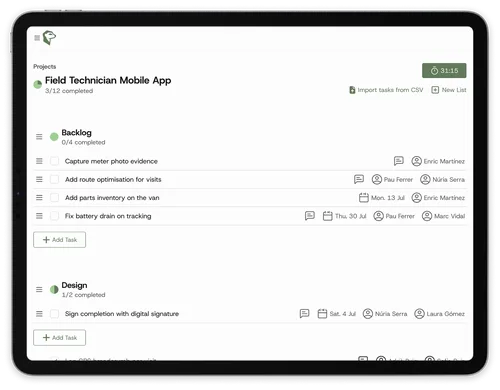Click the 3/12 completed project count

(69, 91)
